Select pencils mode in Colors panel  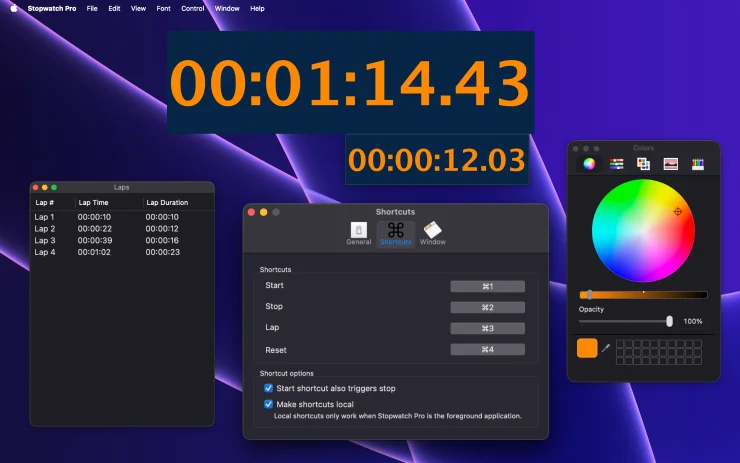[x=698, y=164]
